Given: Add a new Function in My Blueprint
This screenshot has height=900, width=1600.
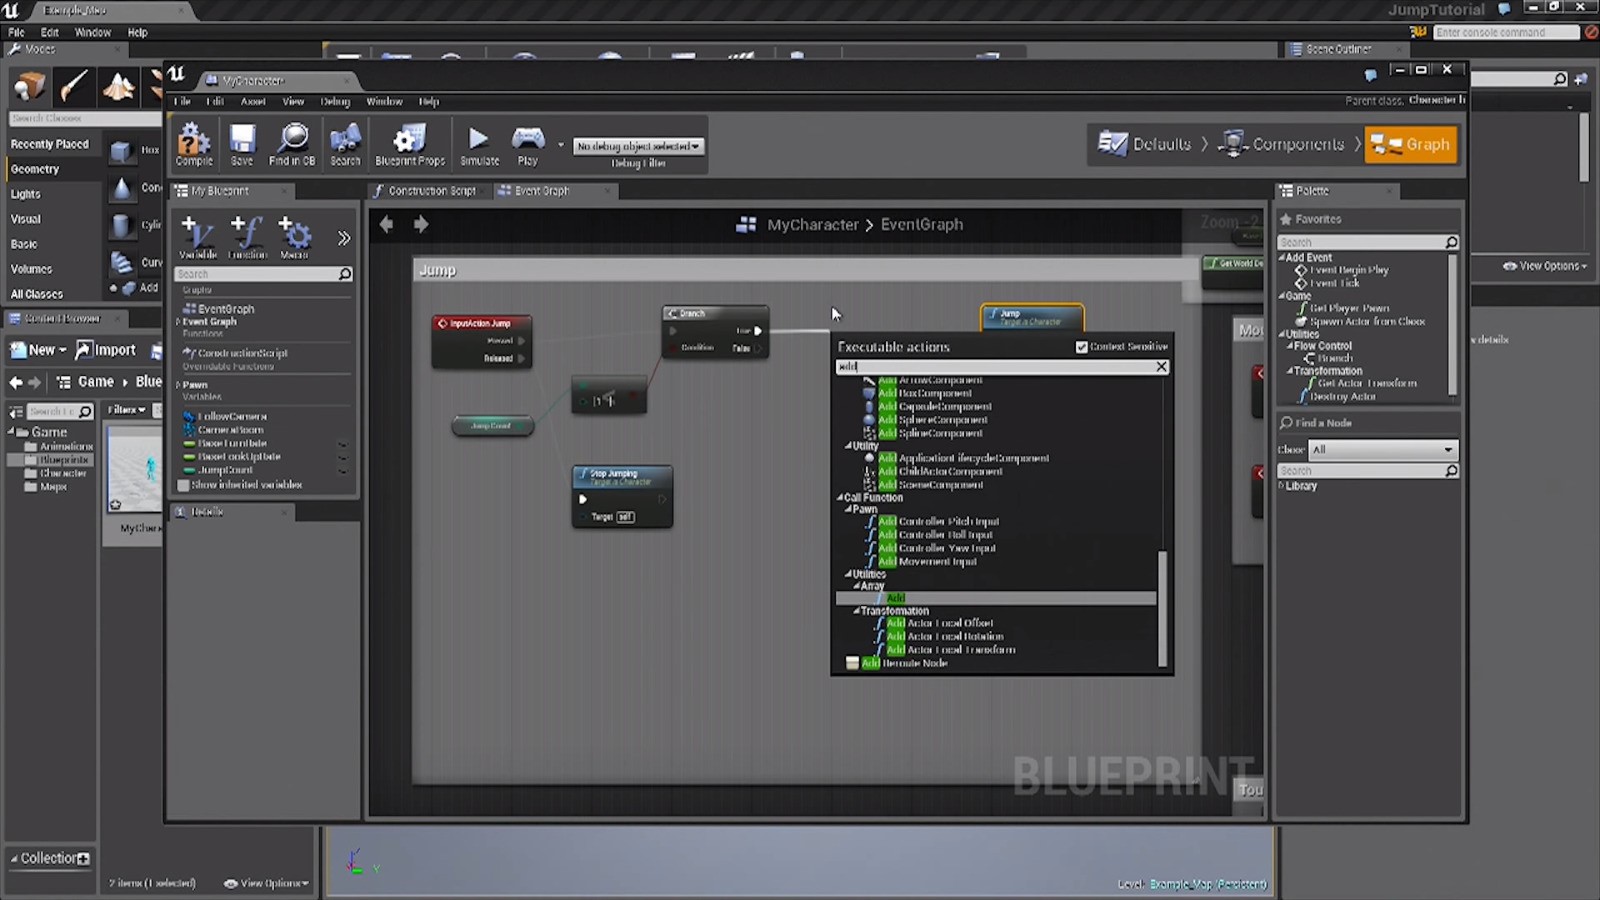Looking at the screenshot, I should click(247, 237).
